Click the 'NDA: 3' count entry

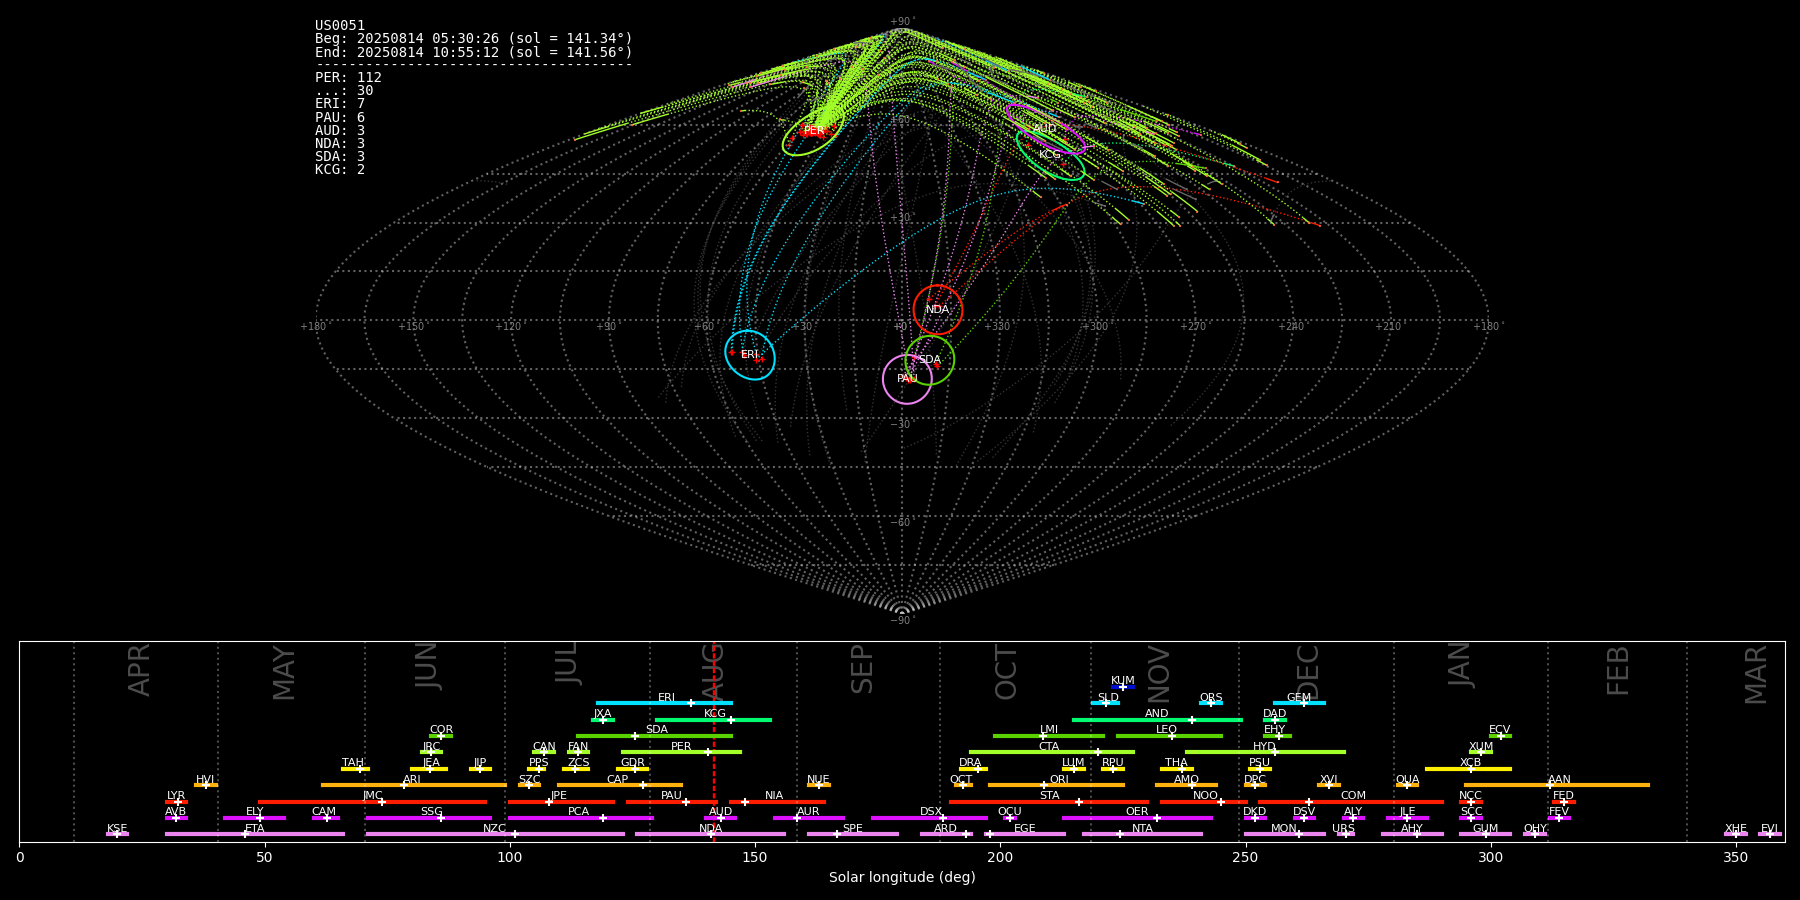(x=340, y=144)
